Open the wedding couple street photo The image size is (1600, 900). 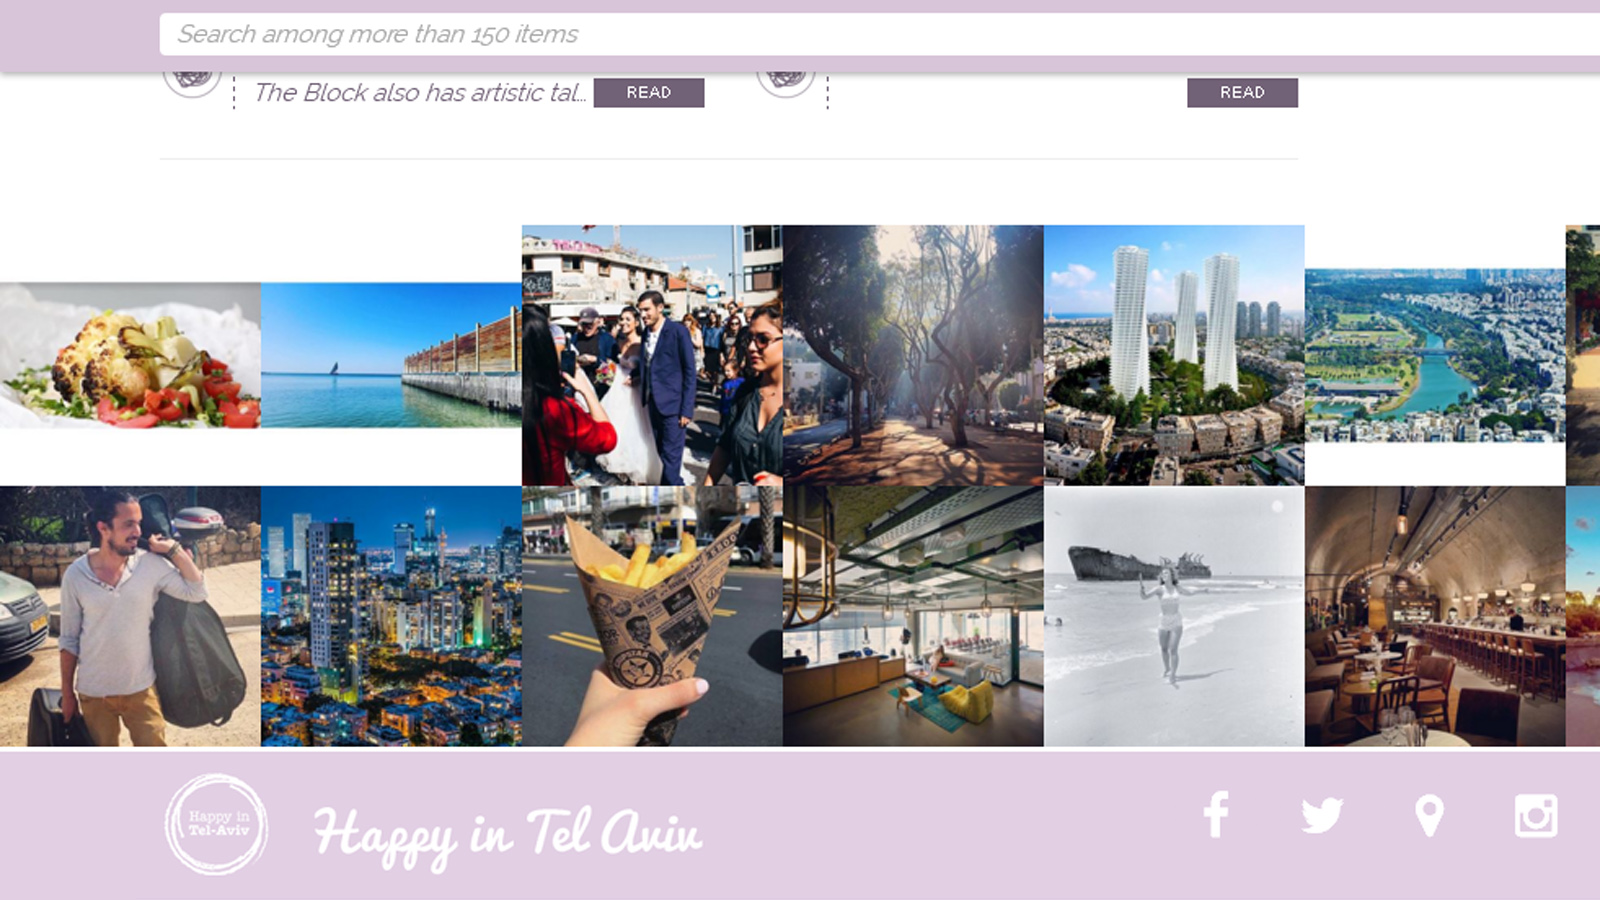click(x=652, y=355)
